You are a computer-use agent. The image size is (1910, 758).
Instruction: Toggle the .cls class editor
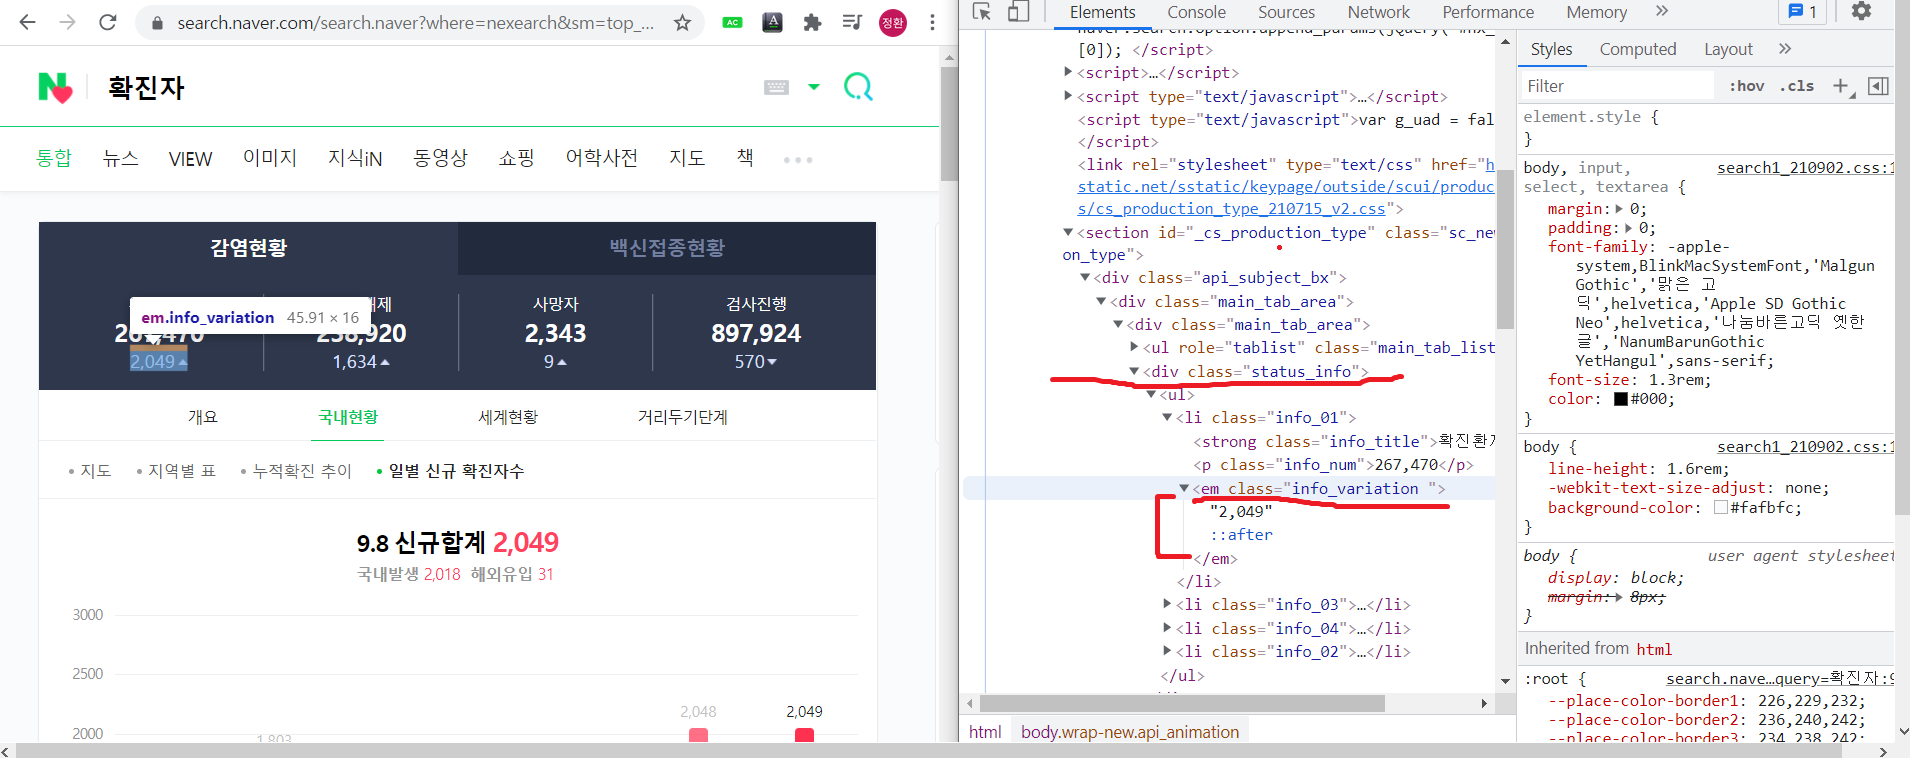1797,86
